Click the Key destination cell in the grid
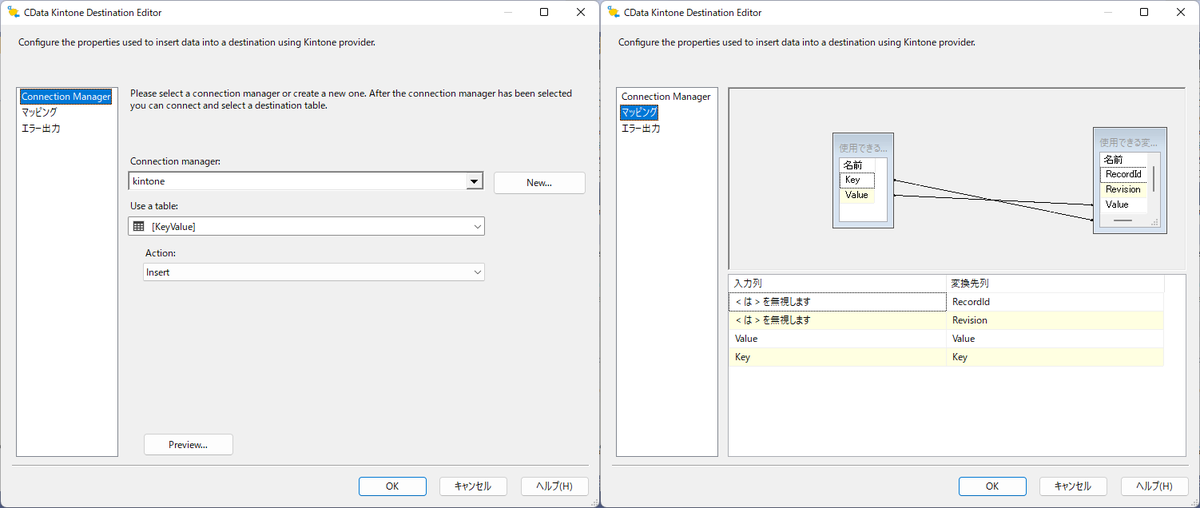Image resolution: width=1200 pixels, height=508 pixels. pos(1055,357)
